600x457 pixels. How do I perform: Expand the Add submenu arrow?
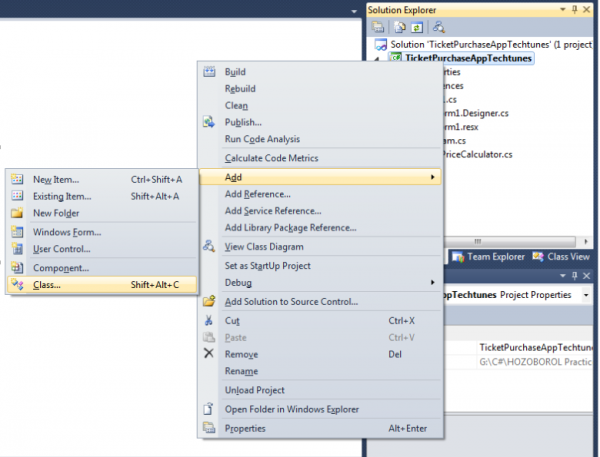tap(432, 177)
